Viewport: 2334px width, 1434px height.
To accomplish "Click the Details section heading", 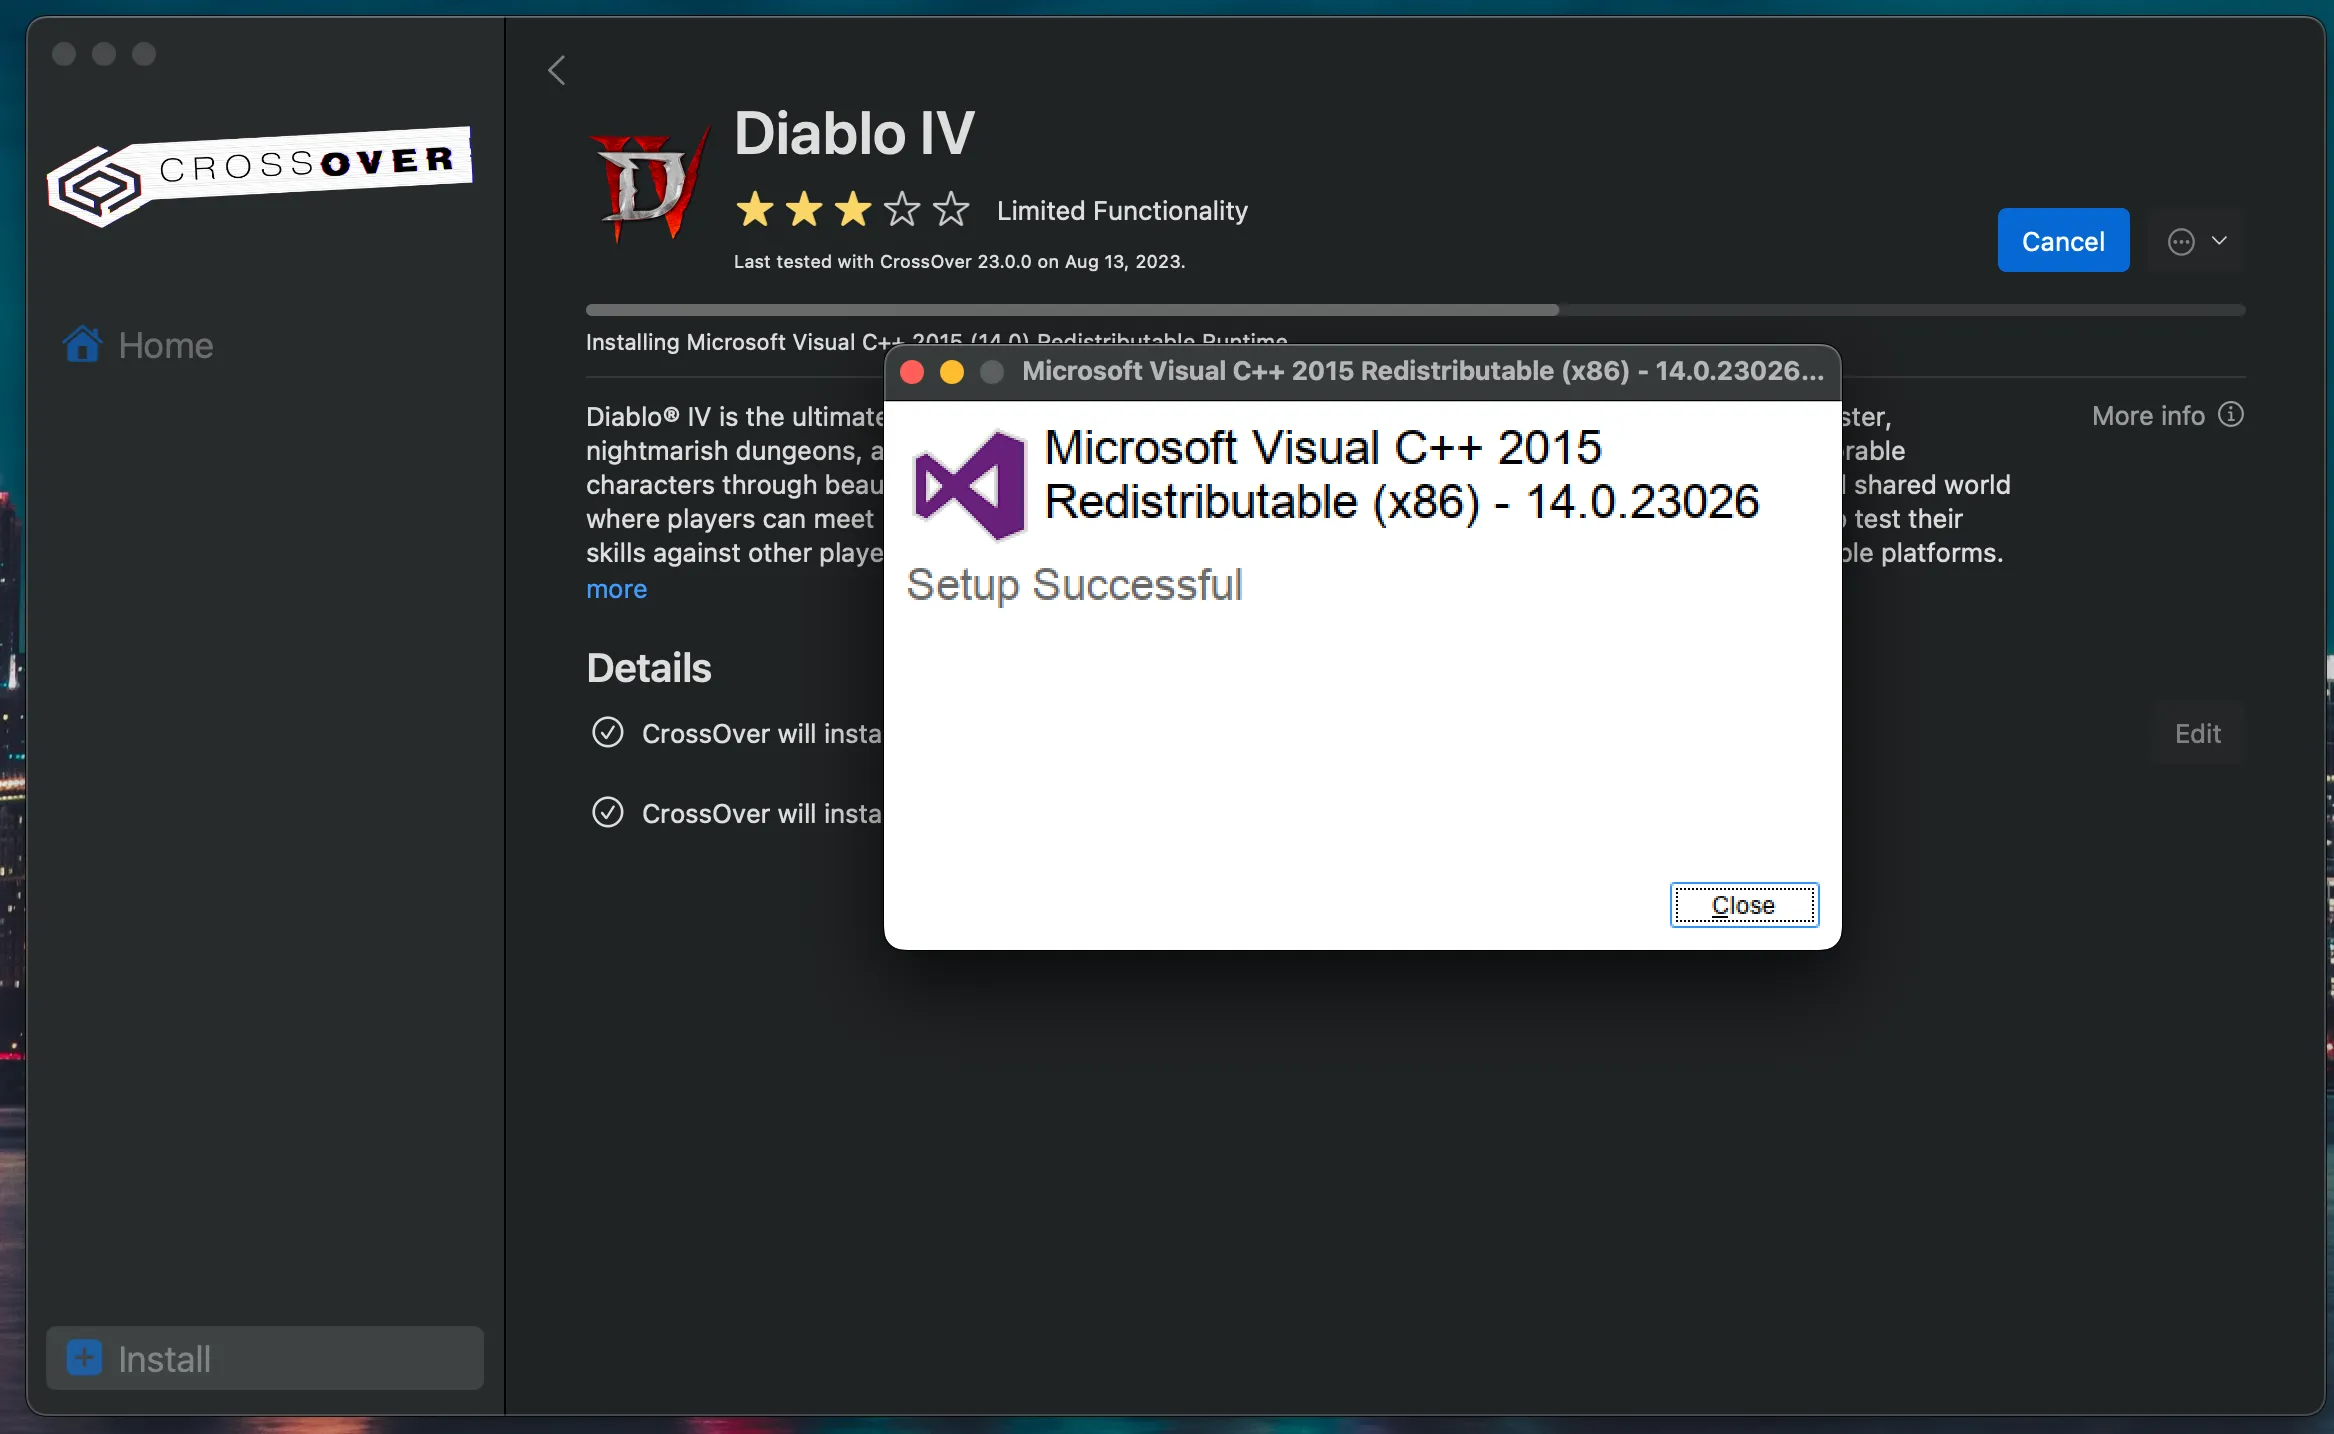I will point(649,668).
